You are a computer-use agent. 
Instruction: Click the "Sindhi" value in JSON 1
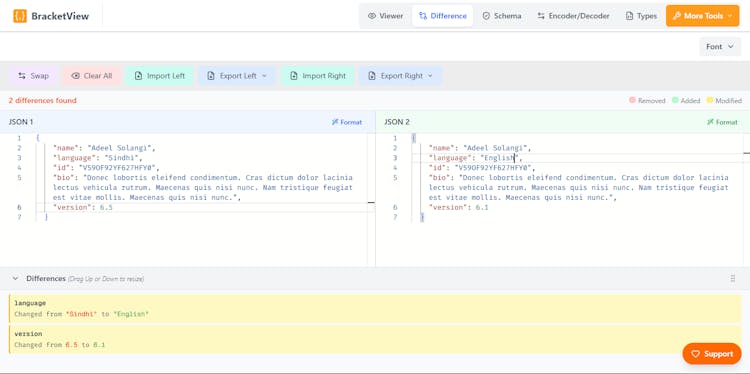coord(122,158)
